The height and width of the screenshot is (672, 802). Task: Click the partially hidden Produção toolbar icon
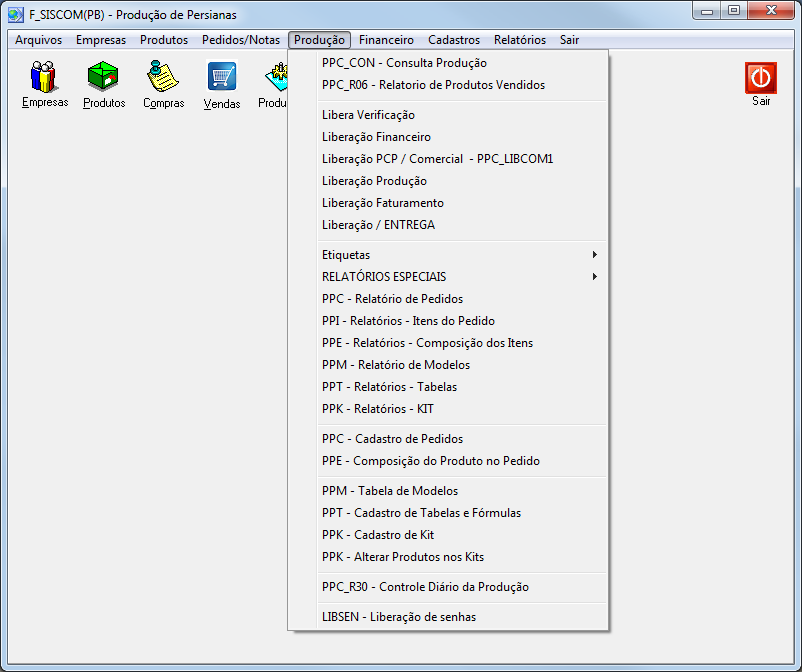[x=273, y=84]
